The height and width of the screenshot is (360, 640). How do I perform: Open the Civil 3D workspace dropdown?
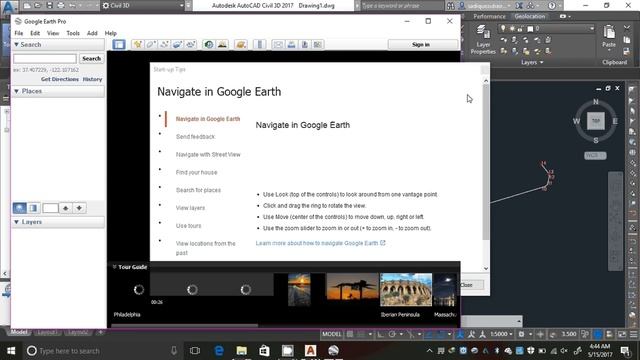coord(182,6)
